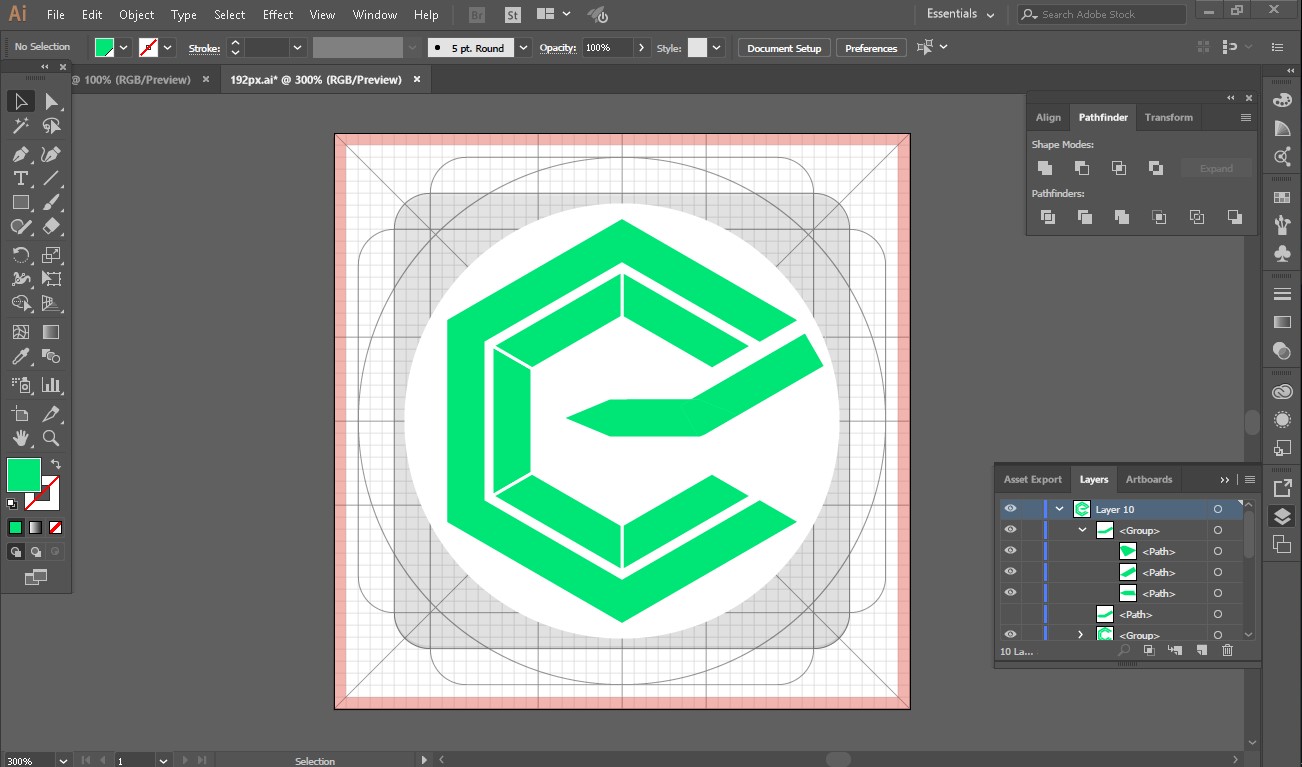
Task: Click the Unite shape mode icon
Action: coord(1045,168)
